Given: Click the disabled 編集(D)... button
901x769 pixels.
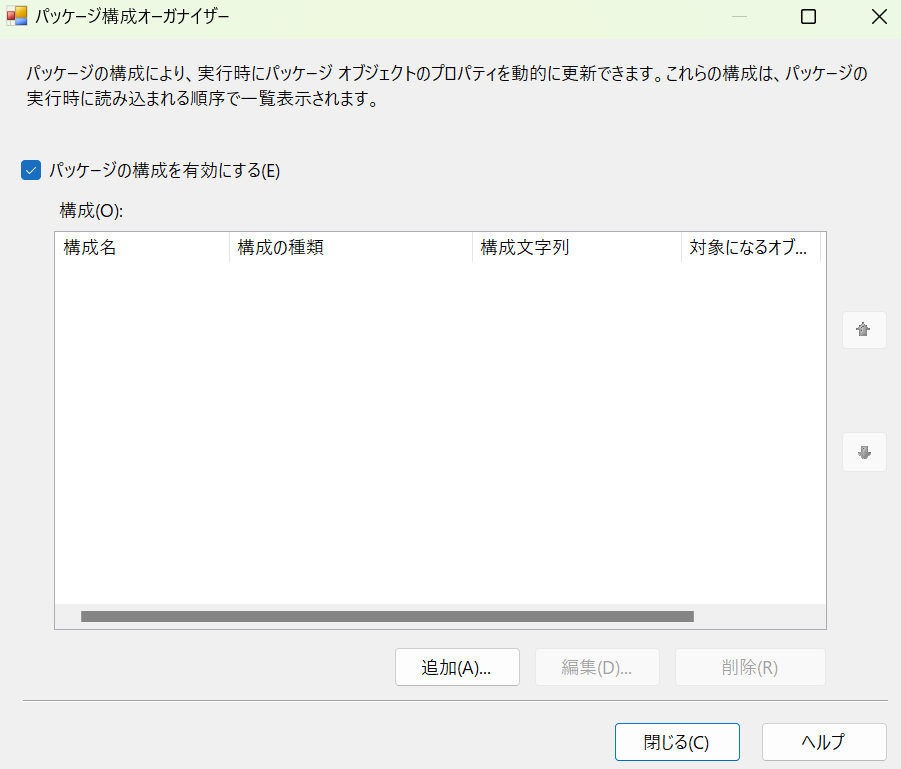Looking at the screenshot, I should [x=597, y=667].
